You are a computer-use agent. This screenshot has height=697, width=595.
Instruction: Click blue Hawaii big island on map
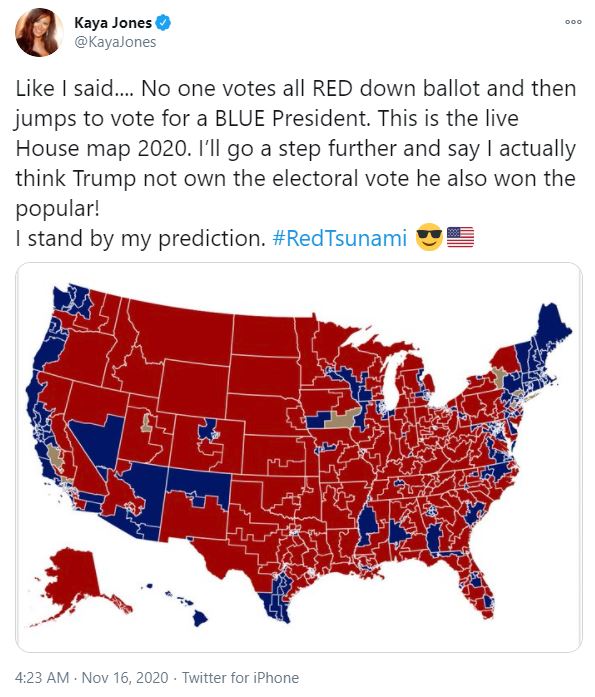(x=200, y=618)
